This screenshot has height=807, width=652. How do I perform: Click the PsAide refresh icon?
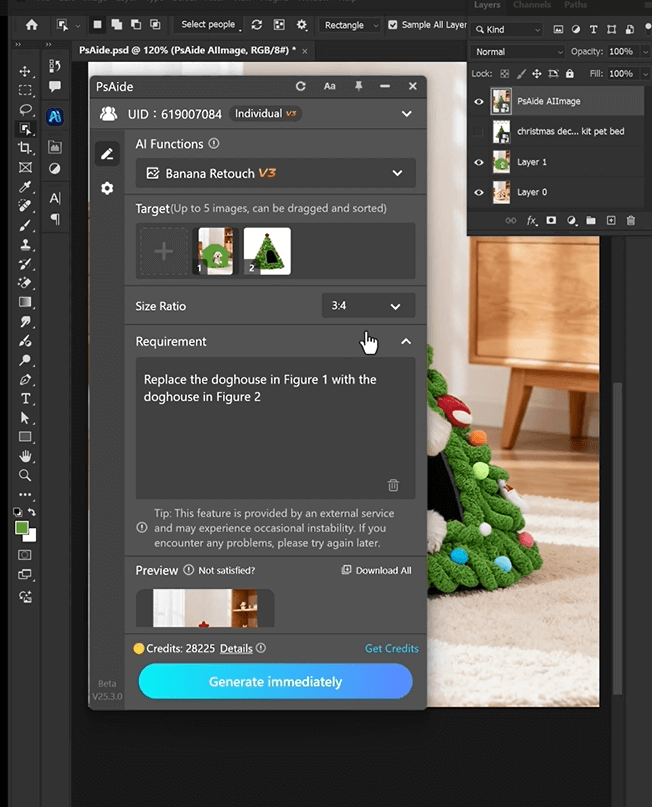(x=300, y=87)
